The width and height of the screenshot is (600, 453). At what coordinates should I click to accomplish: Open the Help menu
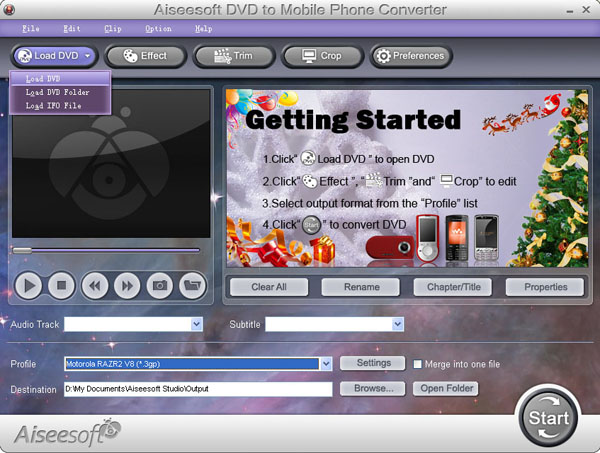pos(203,29)
